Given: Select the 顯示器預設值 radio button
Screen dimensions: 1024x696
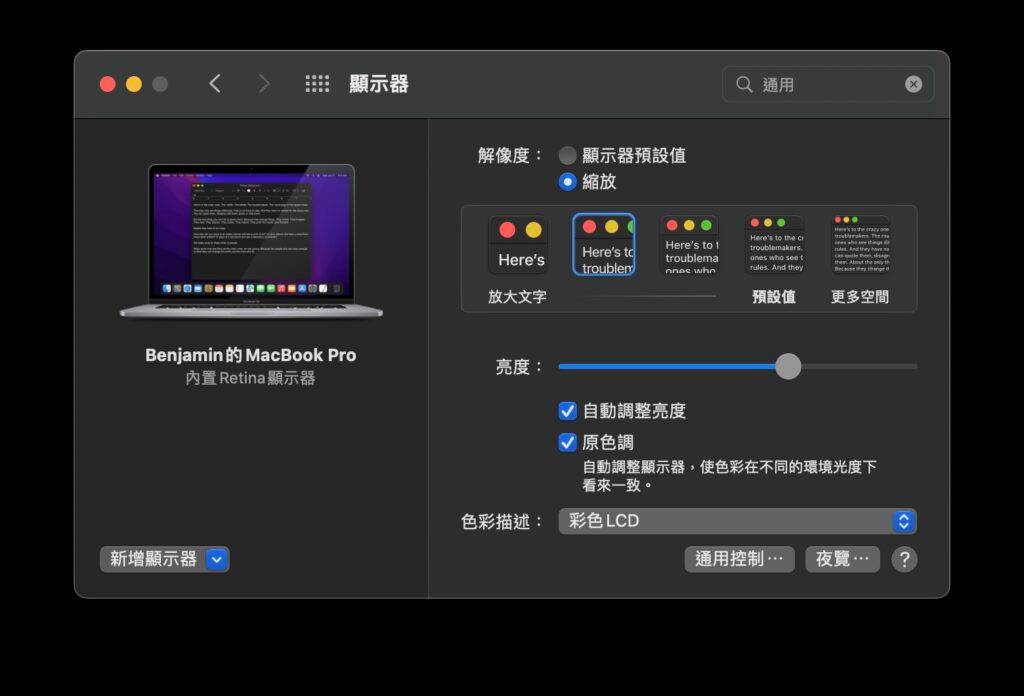Looking at the screenshot, I should click(565, 155).
